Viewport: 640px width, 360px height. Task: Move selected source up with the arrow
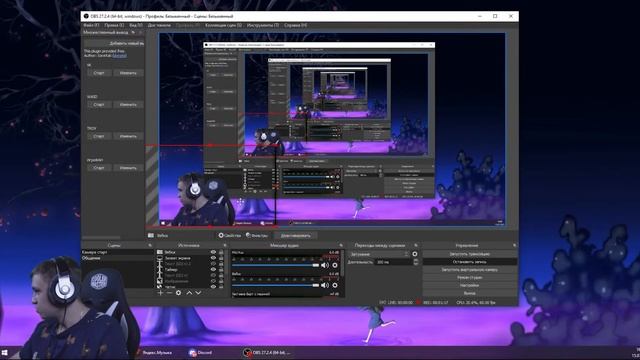(189, 293)
